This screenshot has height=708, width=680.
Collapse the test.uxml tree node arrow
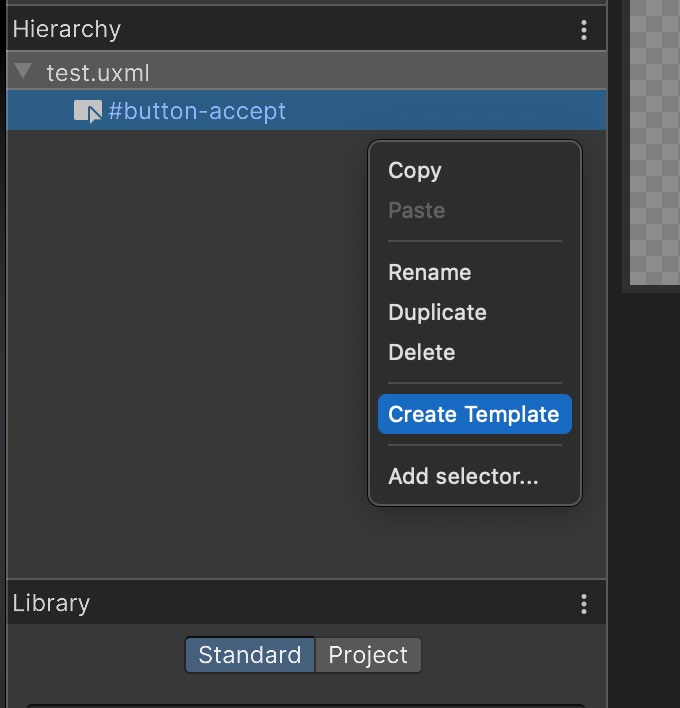[23, 71]
